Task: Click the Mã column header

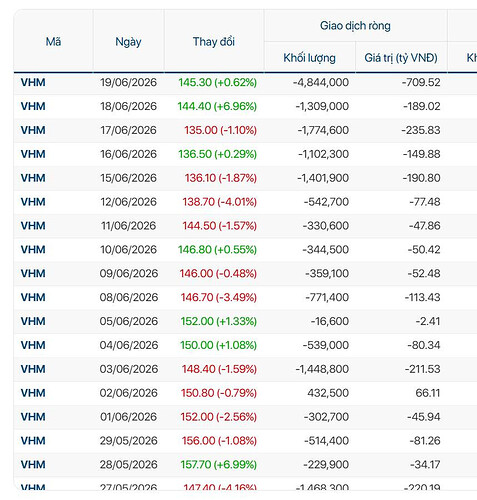Action: click(x=53, y=42)
